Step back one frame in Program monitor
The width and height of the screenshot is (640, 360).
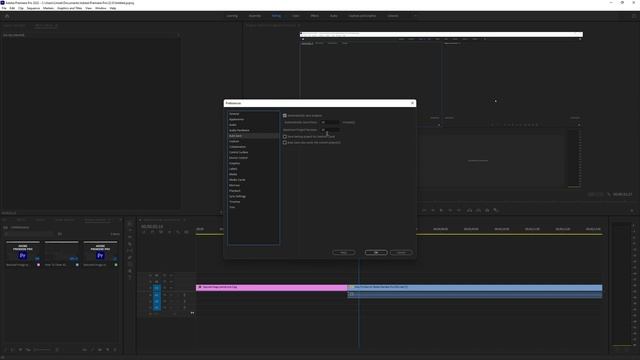pos(433,210)
